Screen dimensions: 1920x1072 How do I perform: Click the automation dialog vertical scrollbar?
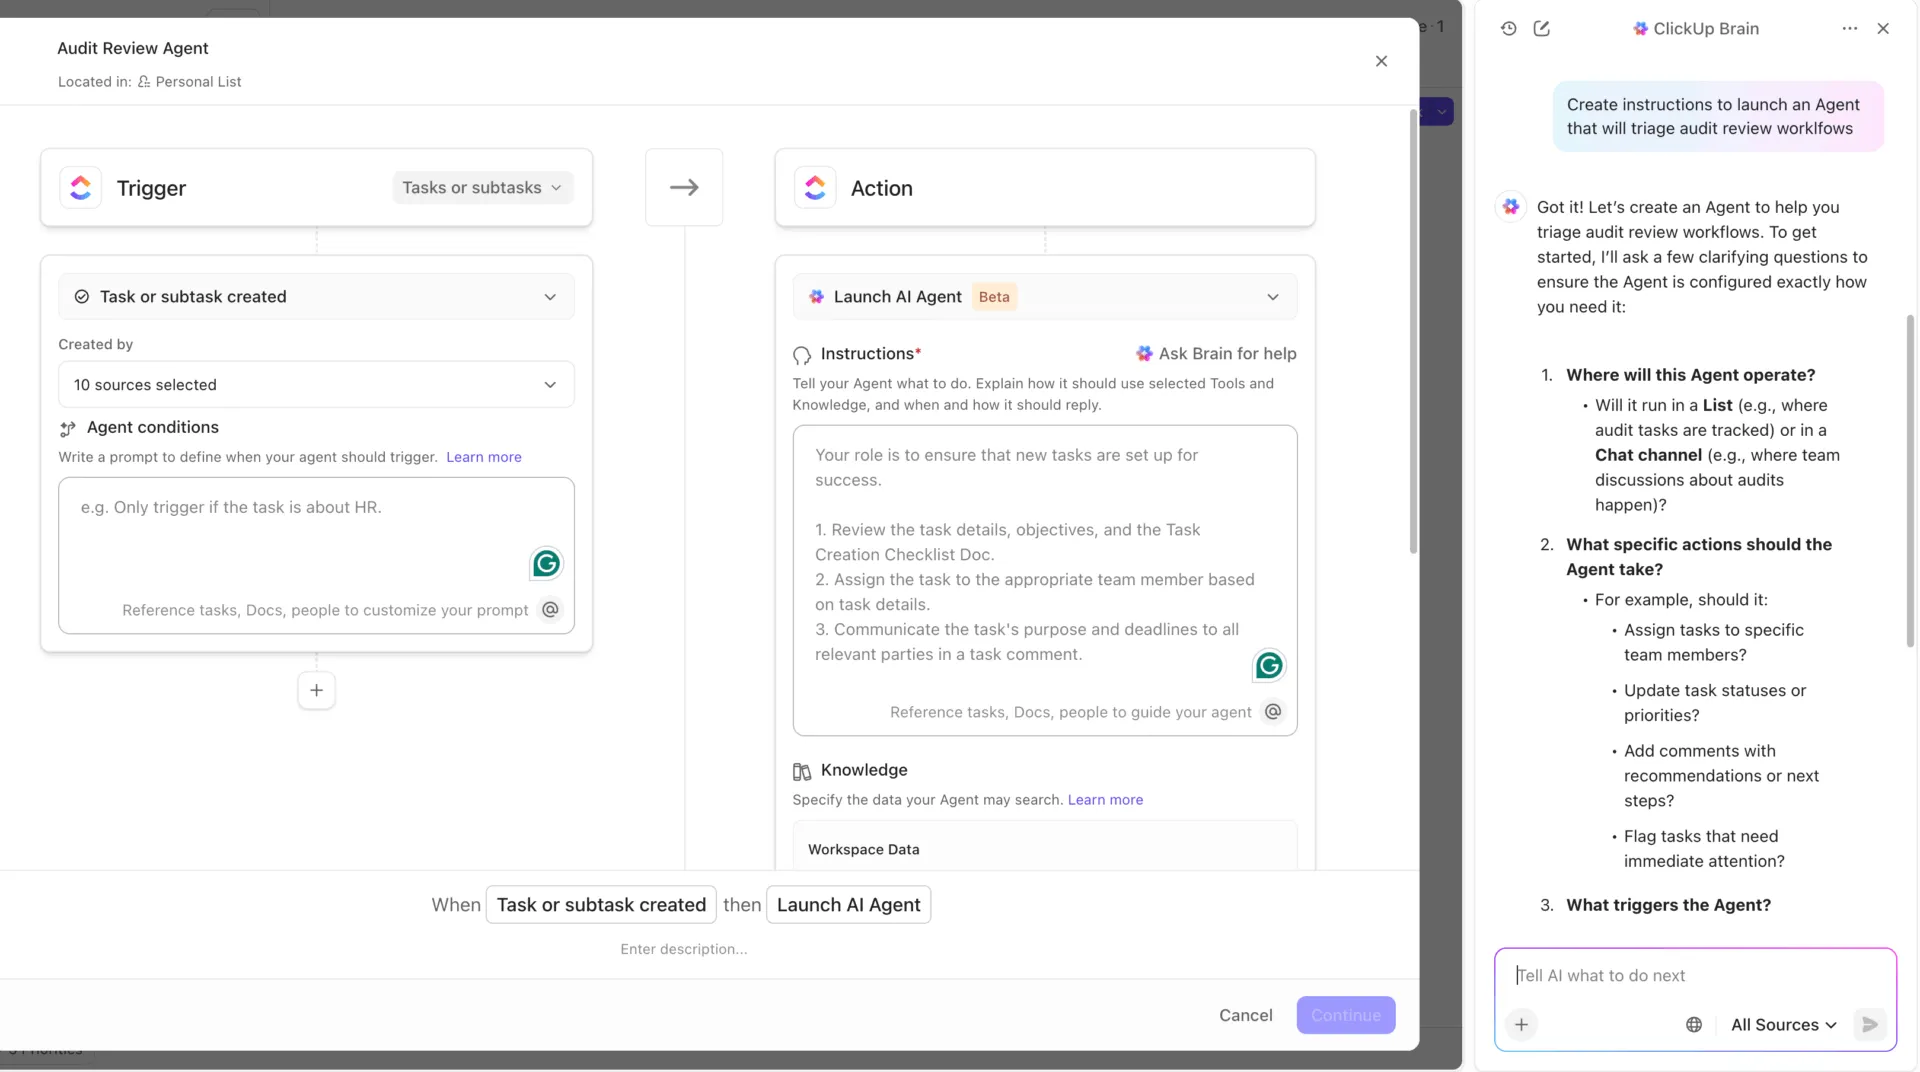[1413, 330]
